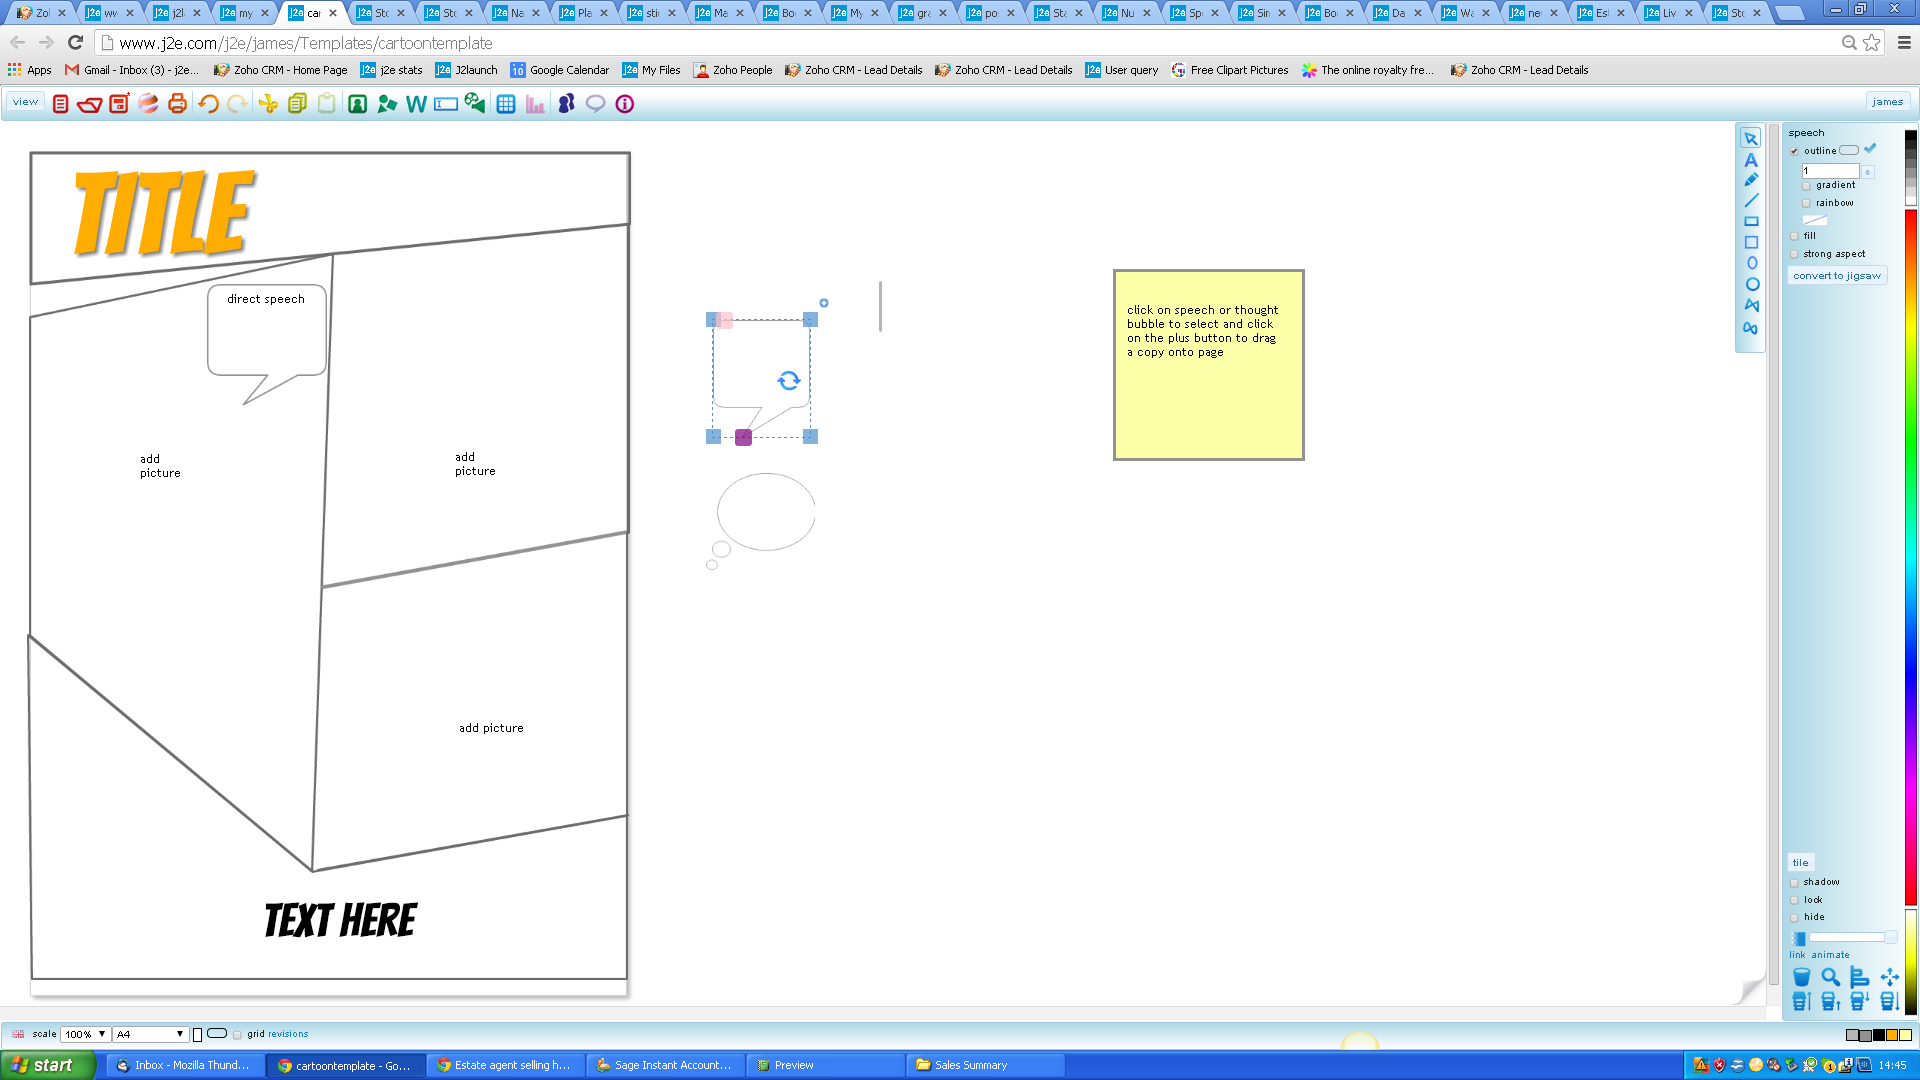
Task: Click the animate link
Action: pyautogui.click(x=1830, y=955)
